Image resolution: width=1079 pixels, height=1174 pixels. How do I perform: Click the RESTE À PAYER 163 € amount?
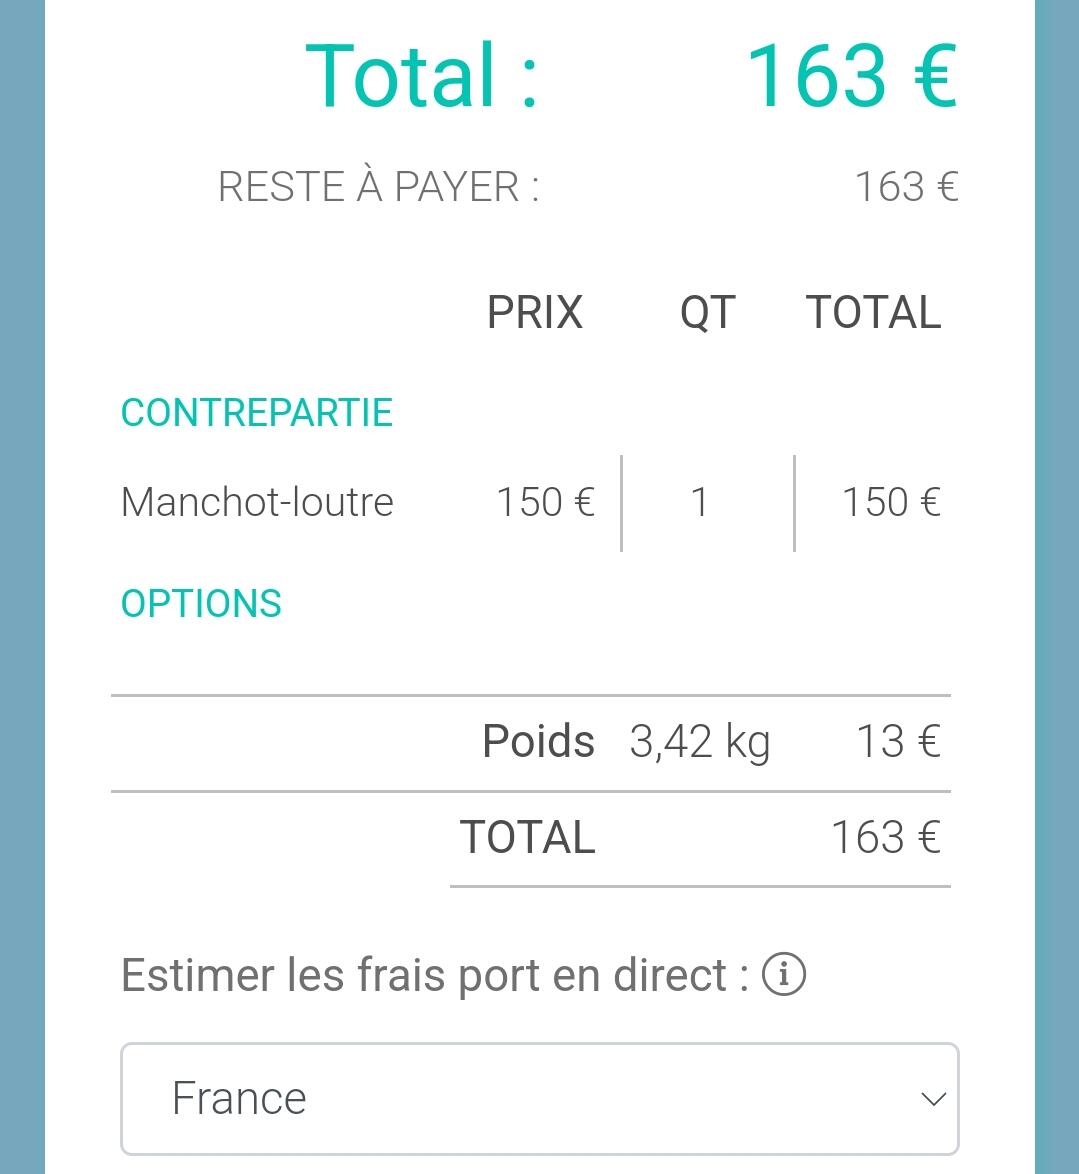pyautogui.click(x=906, y=187)
